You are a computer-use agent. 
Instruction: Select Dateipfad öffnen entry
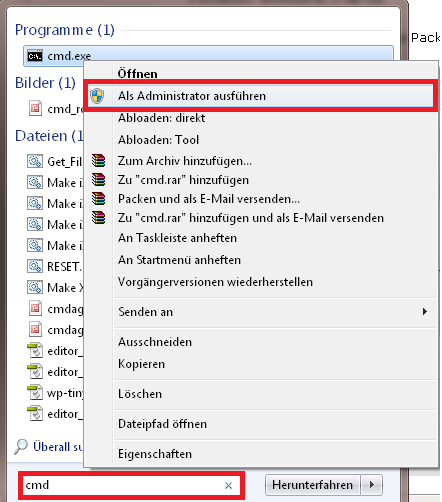coord(162,424)
